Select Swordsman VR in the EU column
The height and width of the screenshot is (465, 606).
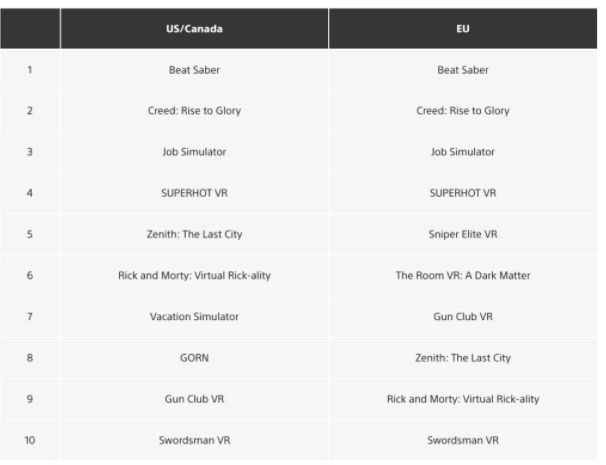(462, 439)
